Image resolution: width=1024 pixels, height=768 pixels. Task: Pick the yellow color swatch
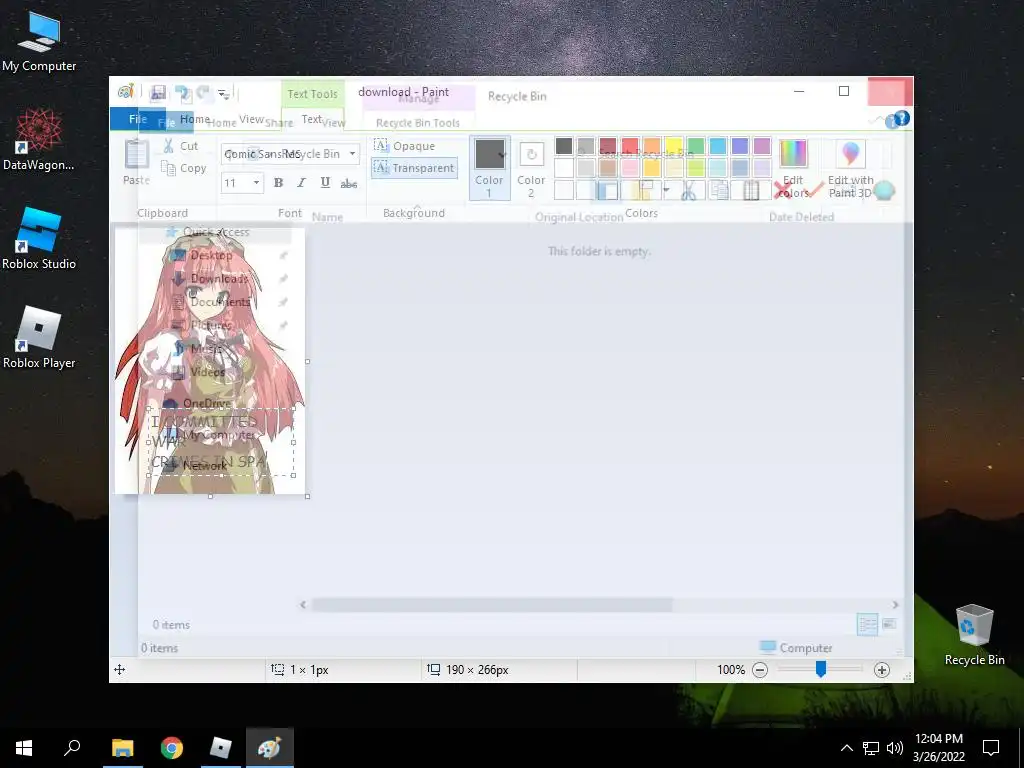coord(673,146)
